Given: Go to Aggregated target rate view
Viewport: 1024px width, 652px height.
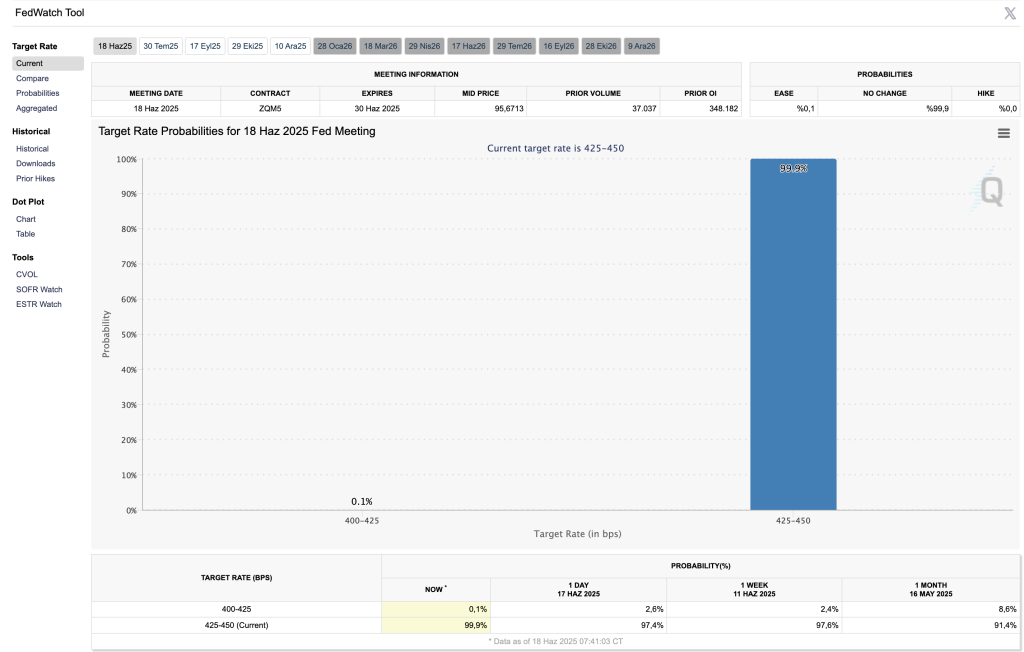Looking at the screenshot, I should point(36,108).
